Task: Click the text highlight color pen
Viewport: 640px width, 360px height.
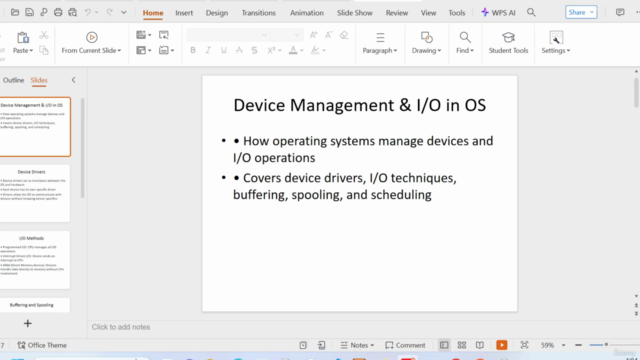Action: (315, 50)
